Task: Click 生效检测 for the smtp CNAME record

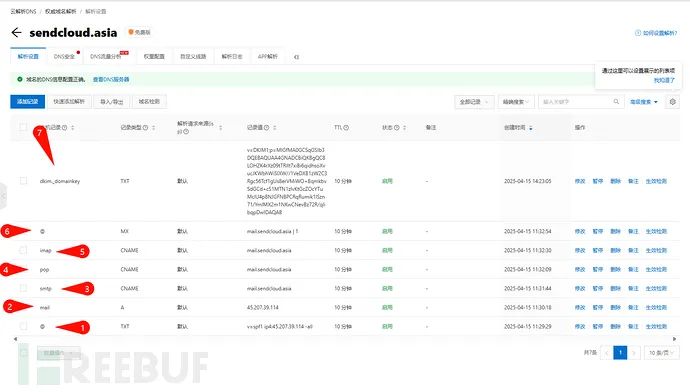Action: (656, 289)
